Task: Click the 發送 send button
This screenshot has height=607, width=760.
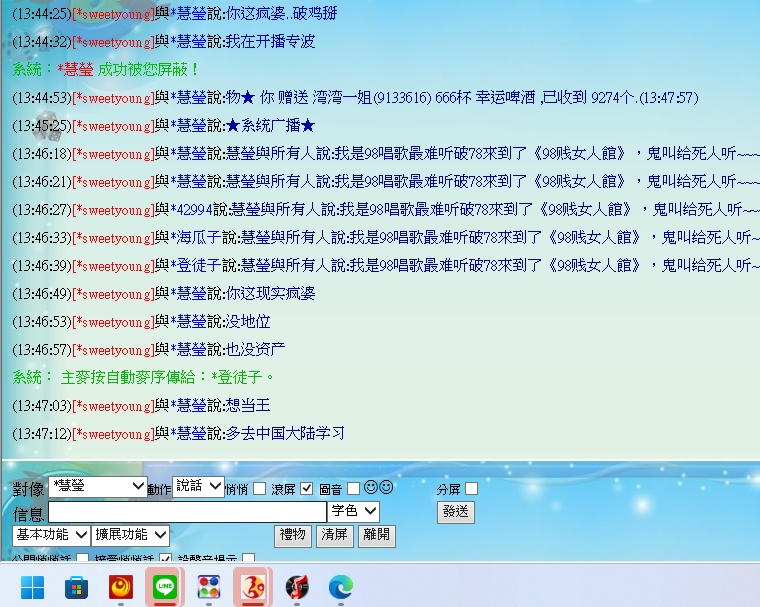Action: [456, 512]
